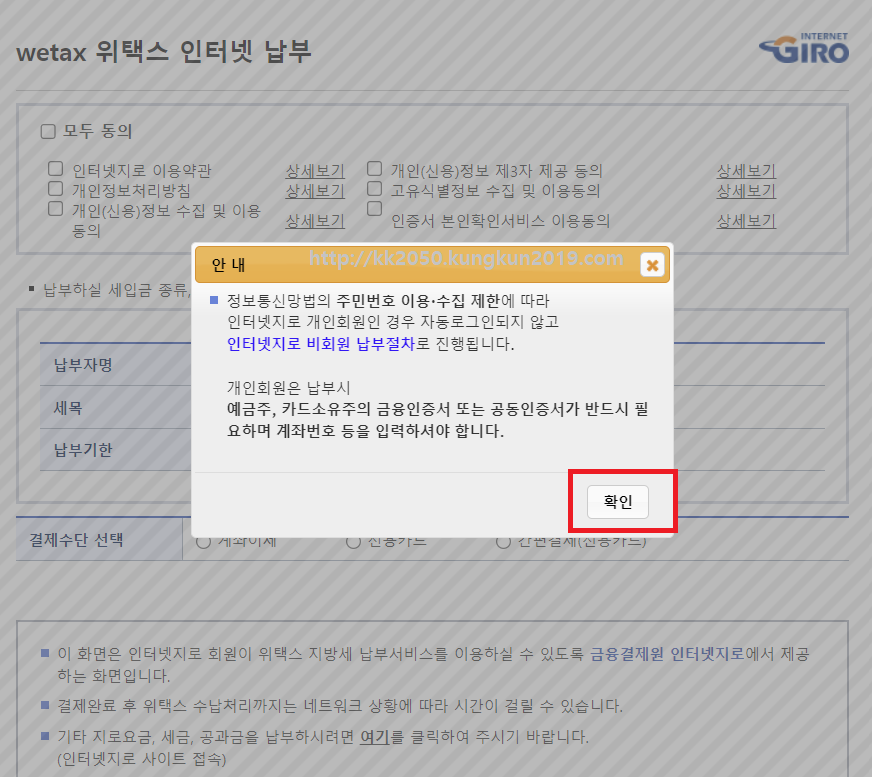This screenshot has width=872, height=777.
Task: Check the 개인정보처리방침 agreement
Action: (x=56, y=188)
